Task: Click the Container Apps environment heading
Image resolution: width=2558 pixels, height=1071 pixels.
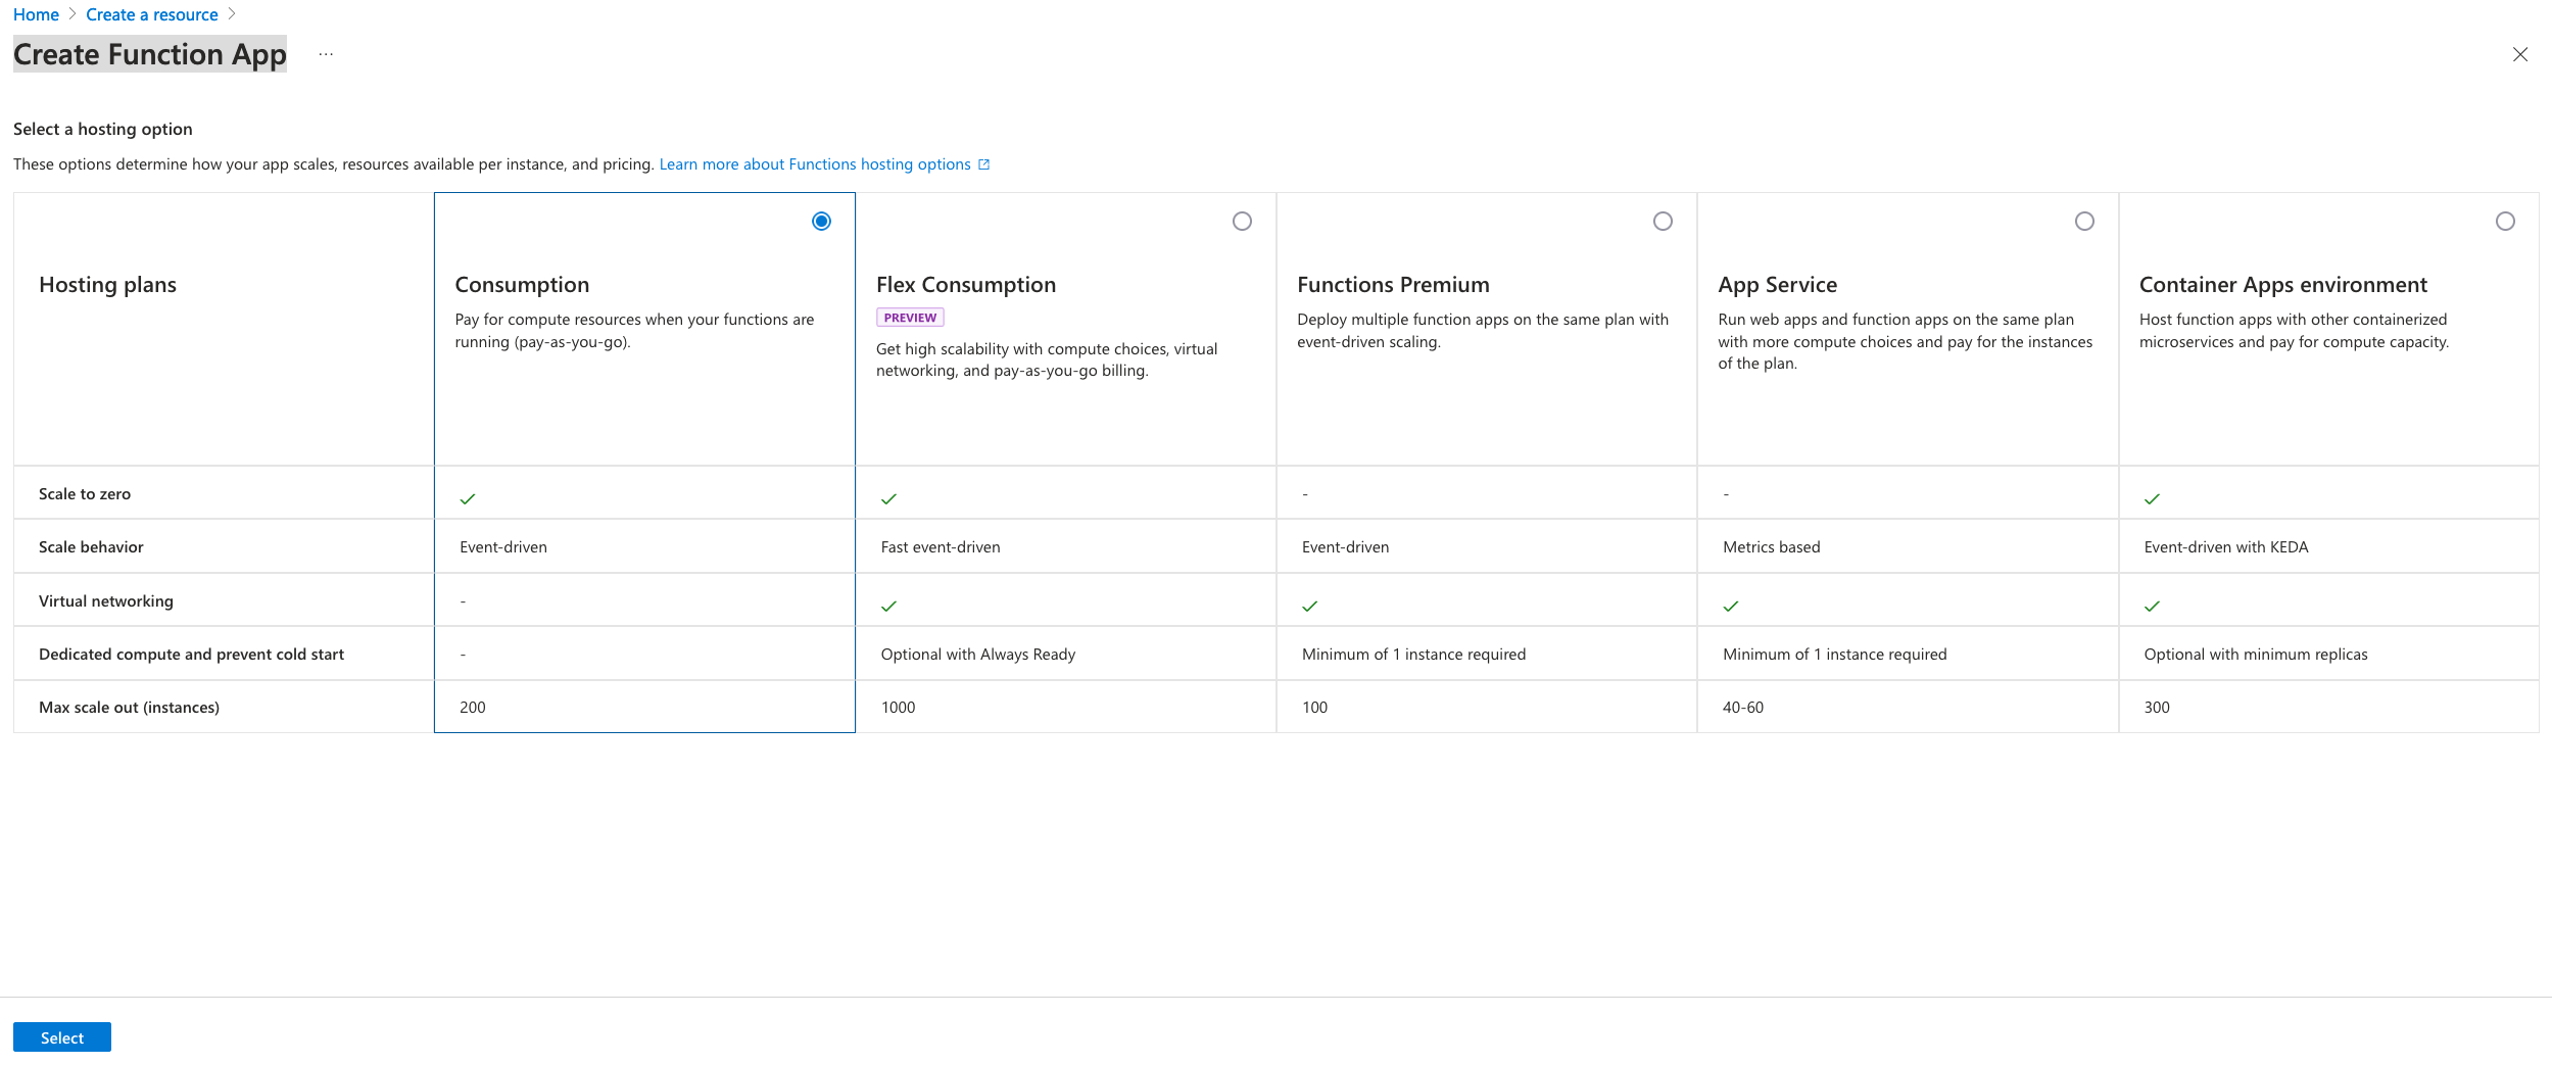Action: (2282, 285)
